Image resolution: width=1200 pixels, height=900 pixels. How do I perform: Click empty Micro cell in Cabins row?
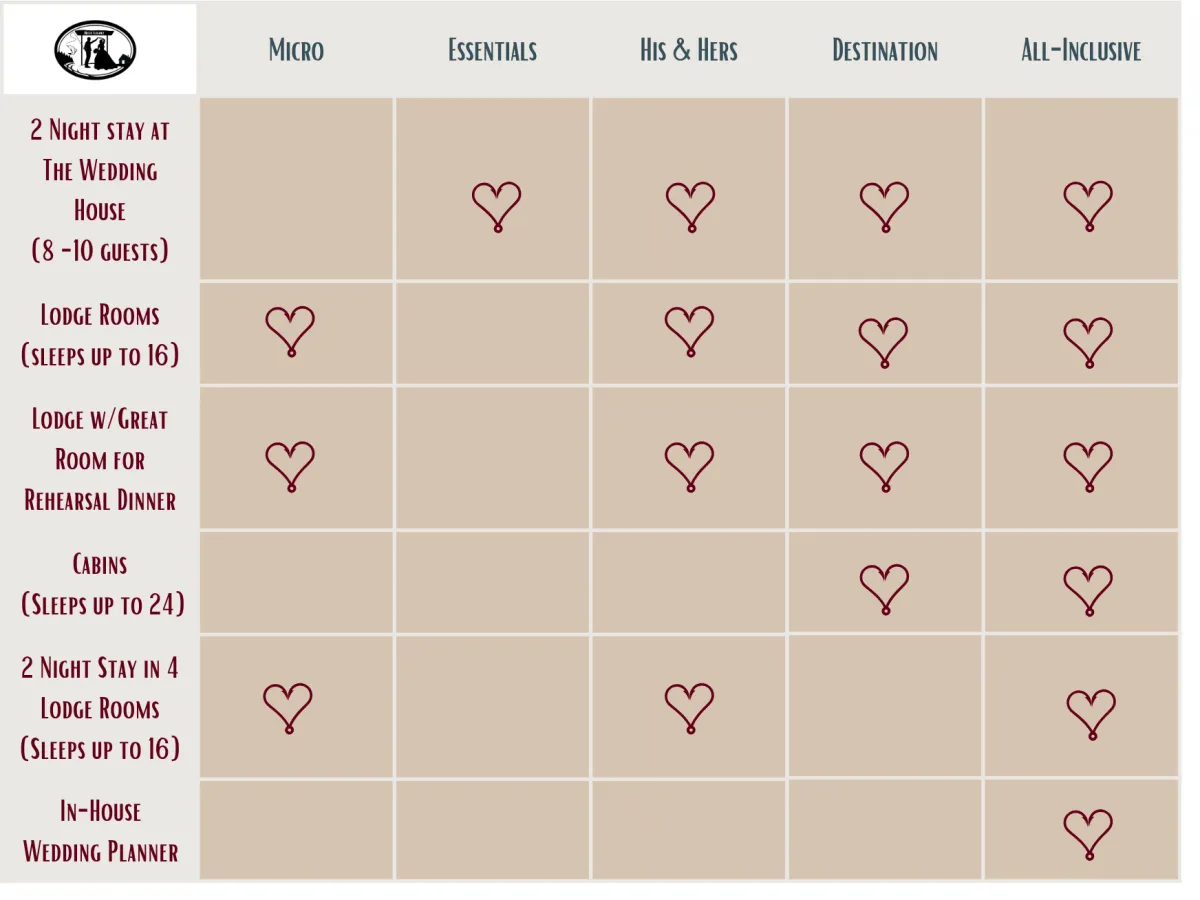coord(297,582)
